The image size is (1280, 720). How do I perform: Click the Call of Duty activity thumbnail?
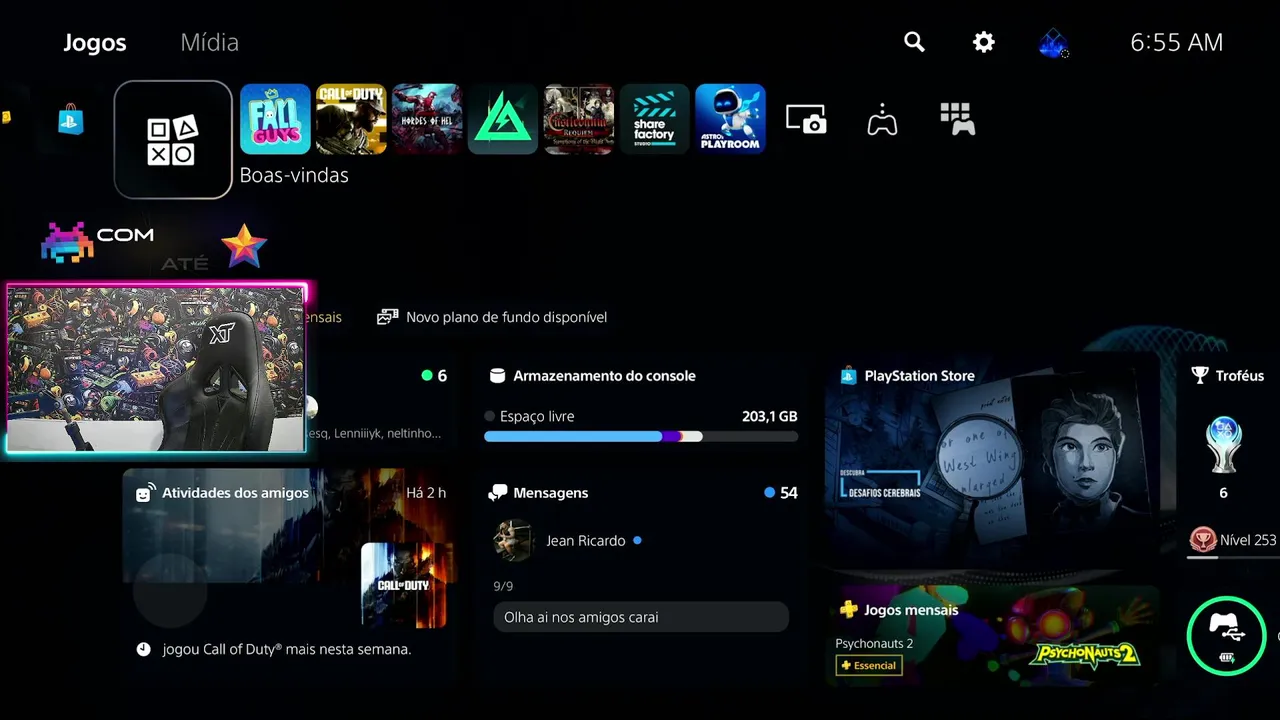(x=404, y=585)
